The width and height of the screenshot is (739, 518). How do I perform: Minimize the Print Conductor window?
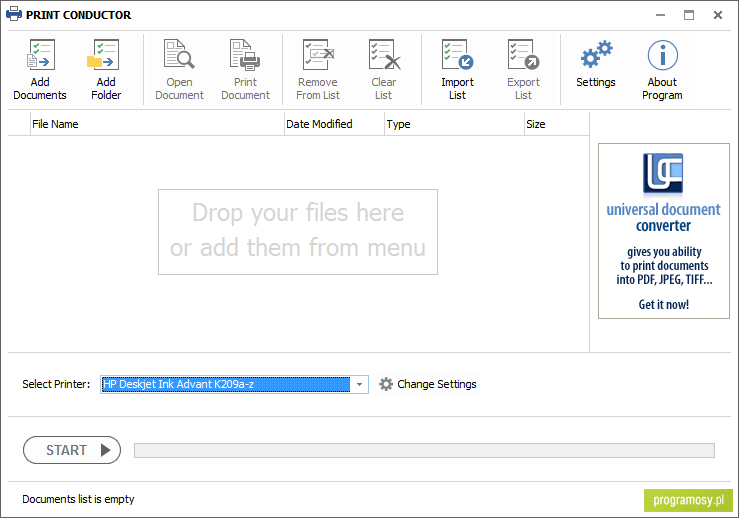point(661,15)
